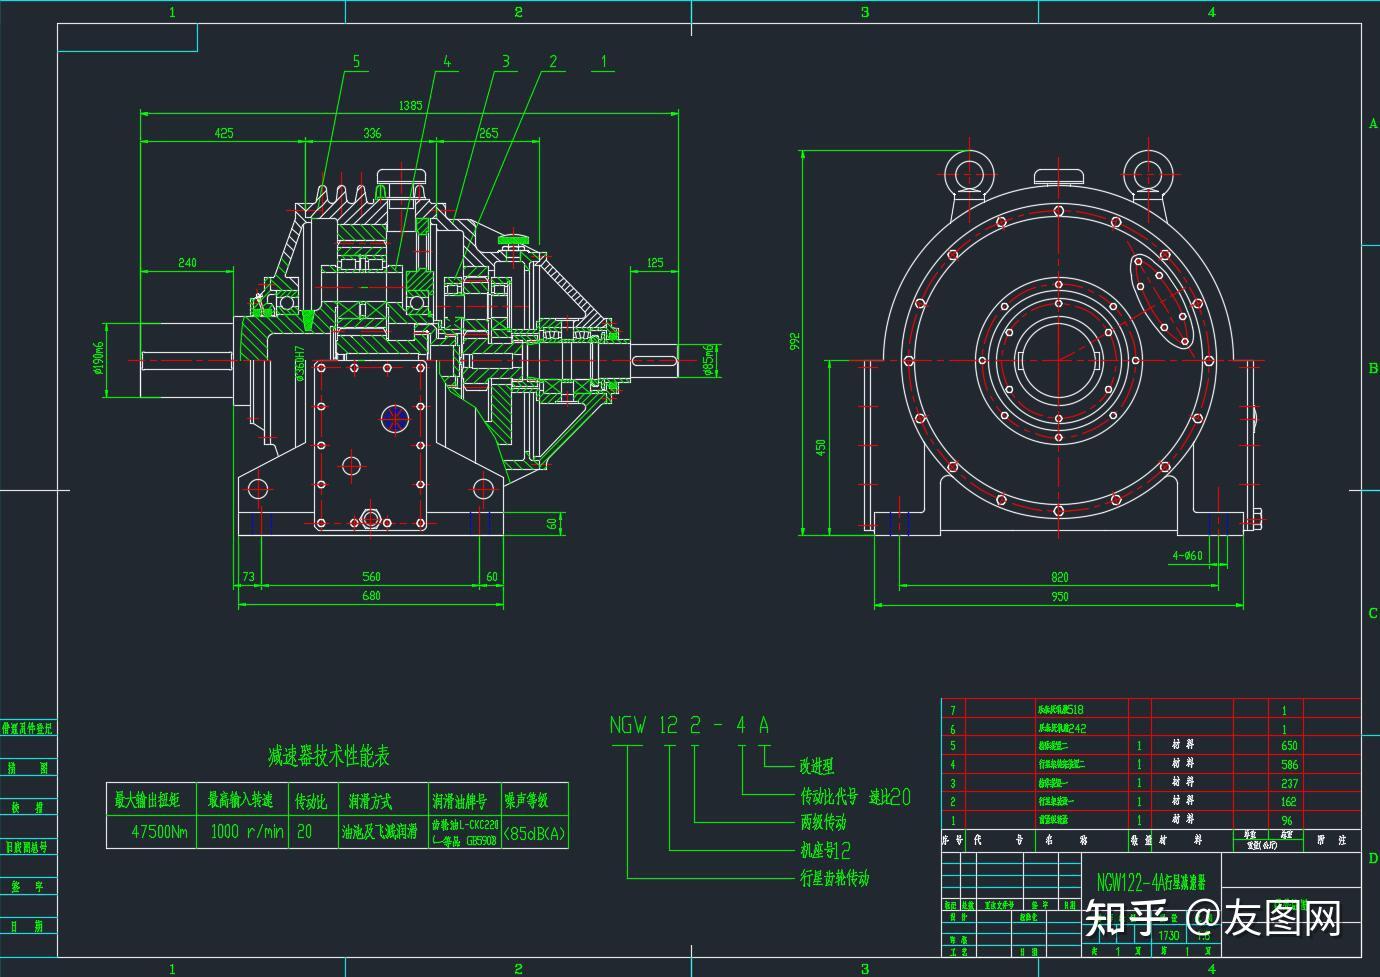Select the 1730 value in title block

click(x=1169, y=936)
